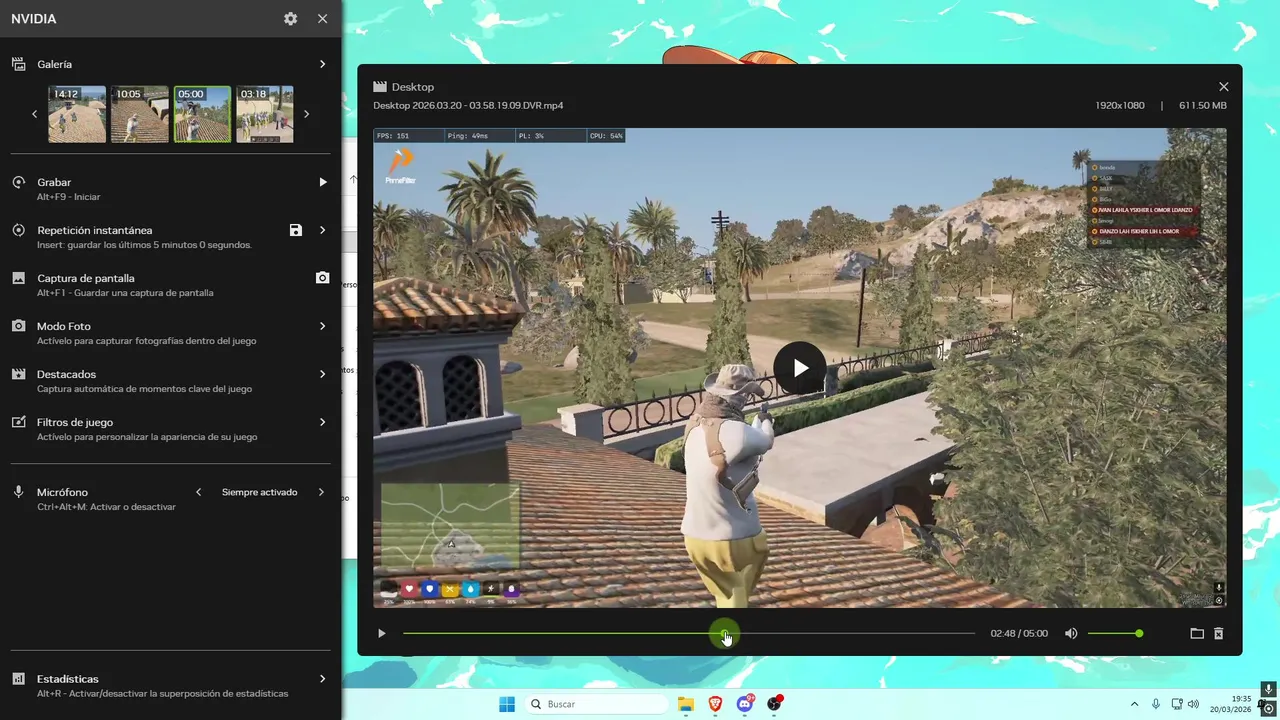Click the system tray microphone icon
Viewport: 1280px width, 720px height.
(x=1156, y=704)
